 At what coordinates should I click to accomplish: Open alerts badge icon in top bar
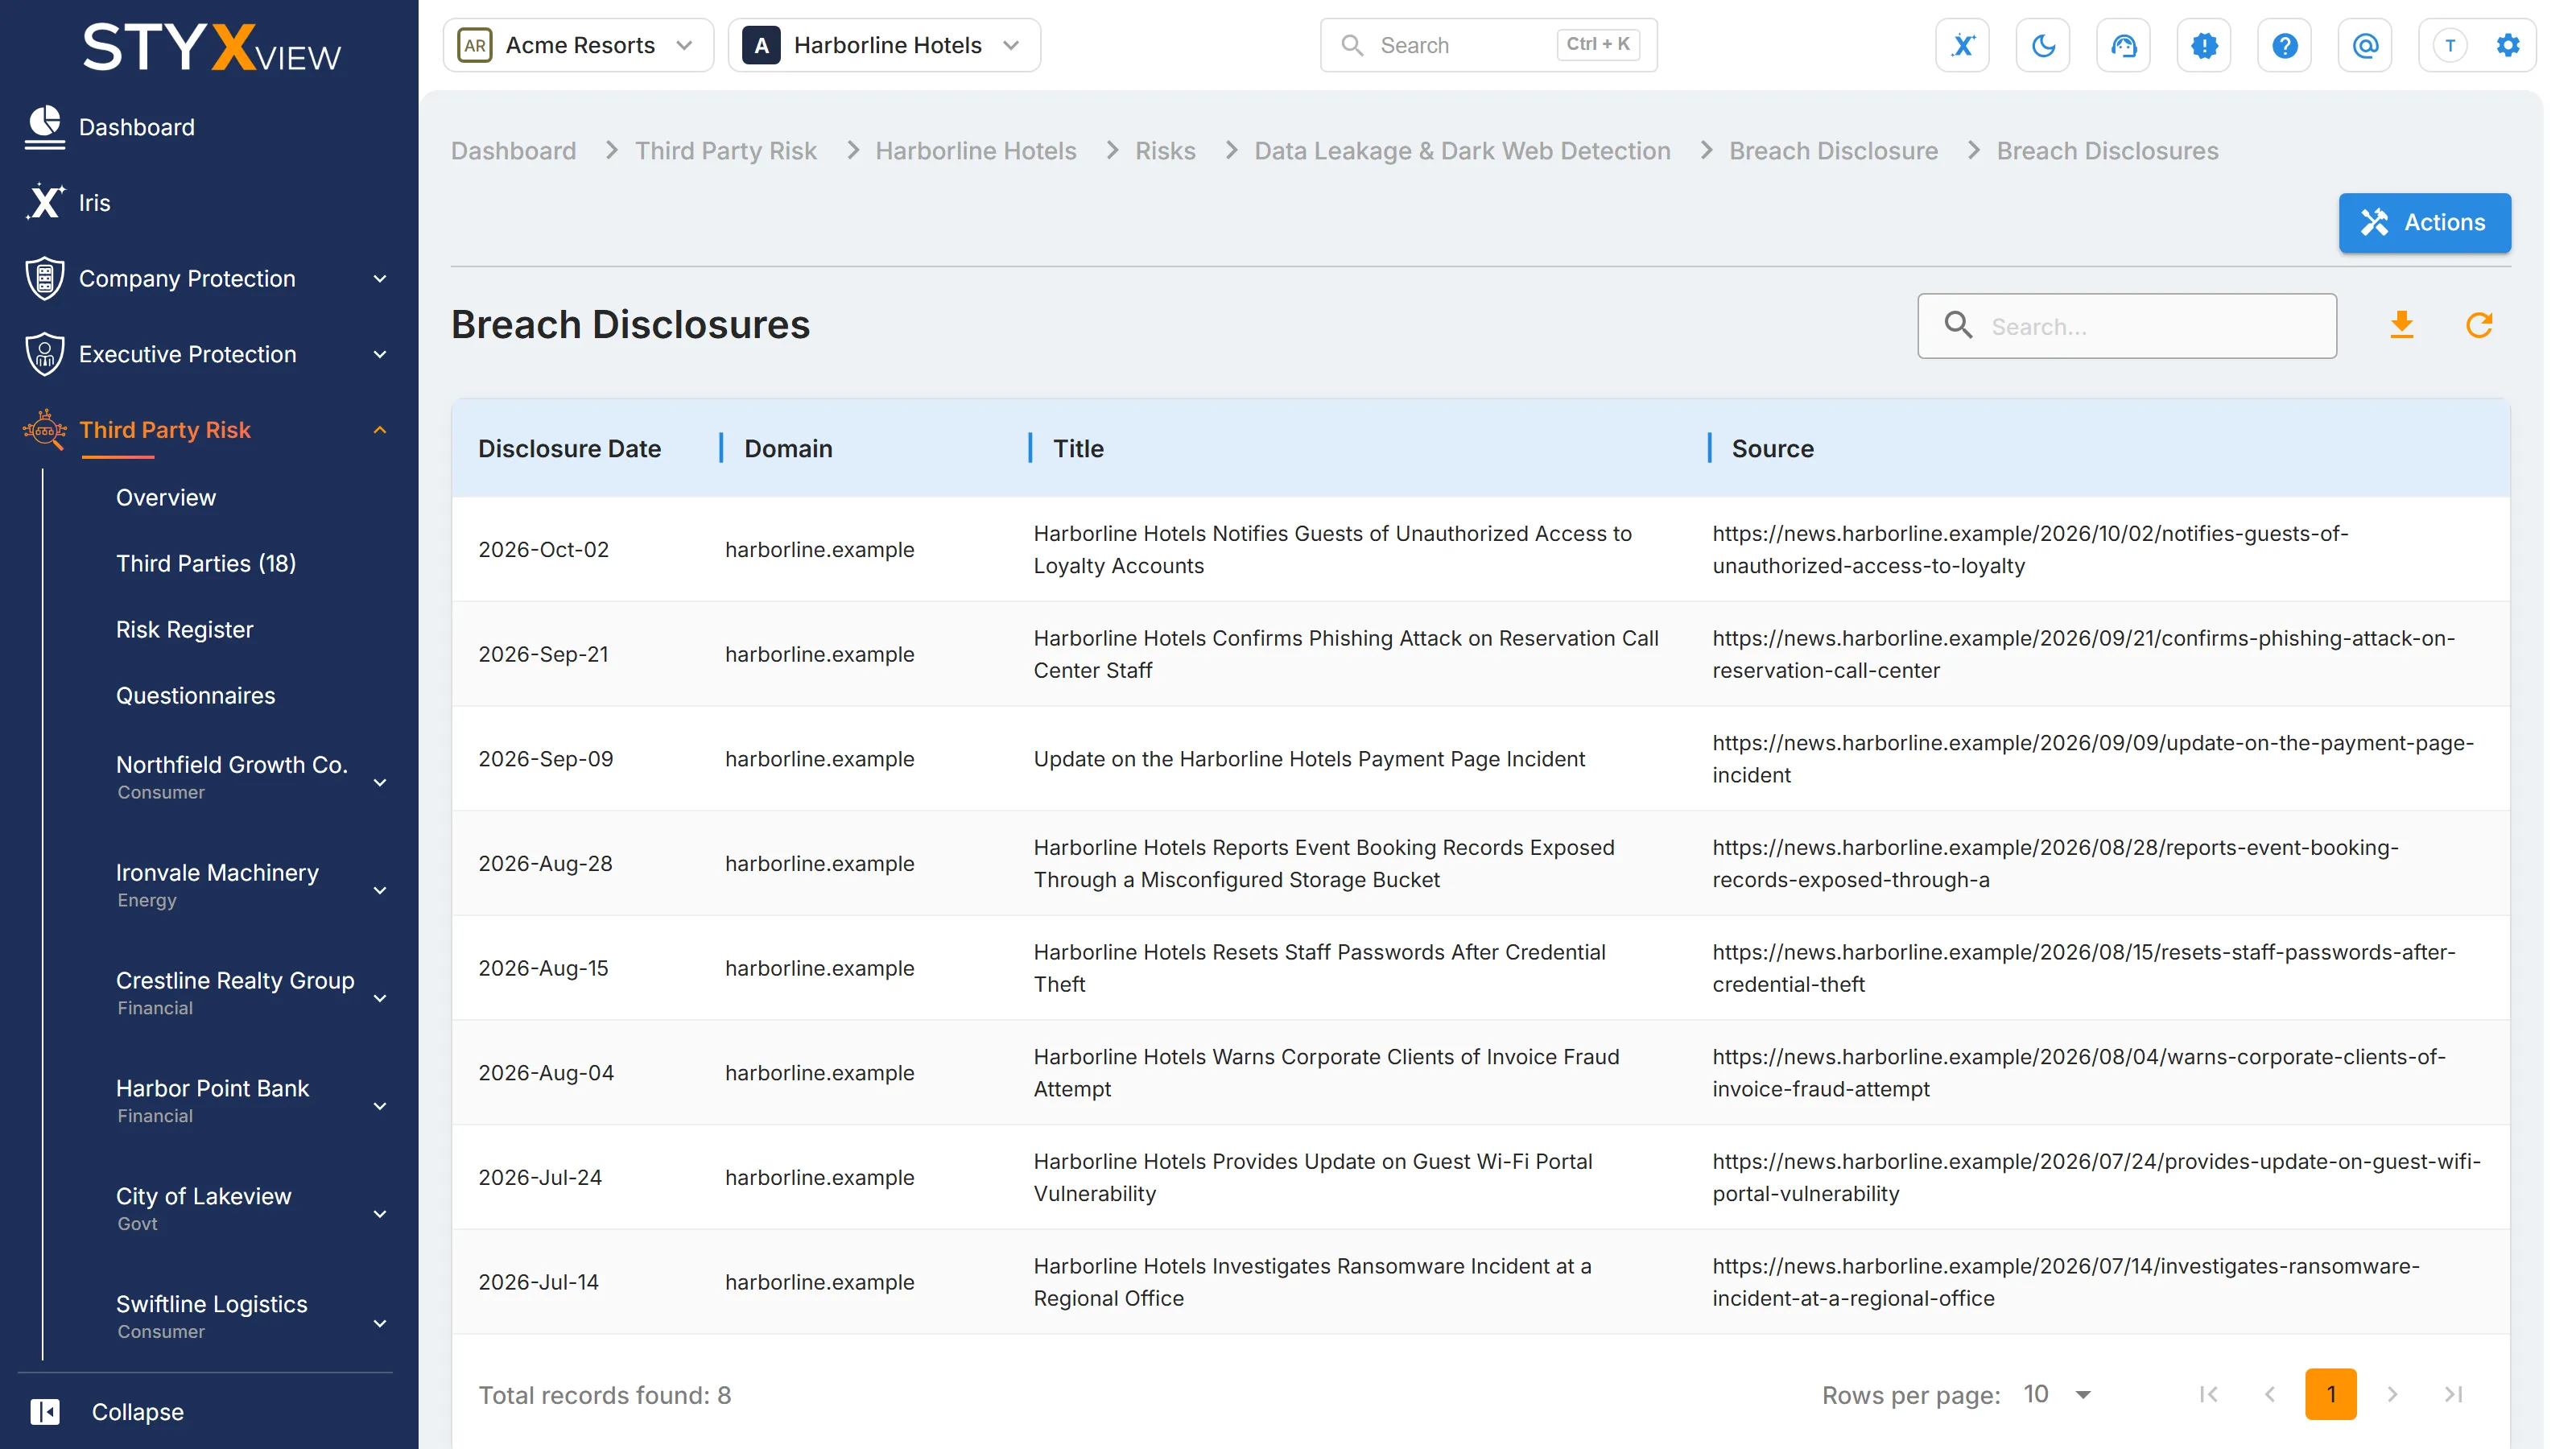[2204, 45]
